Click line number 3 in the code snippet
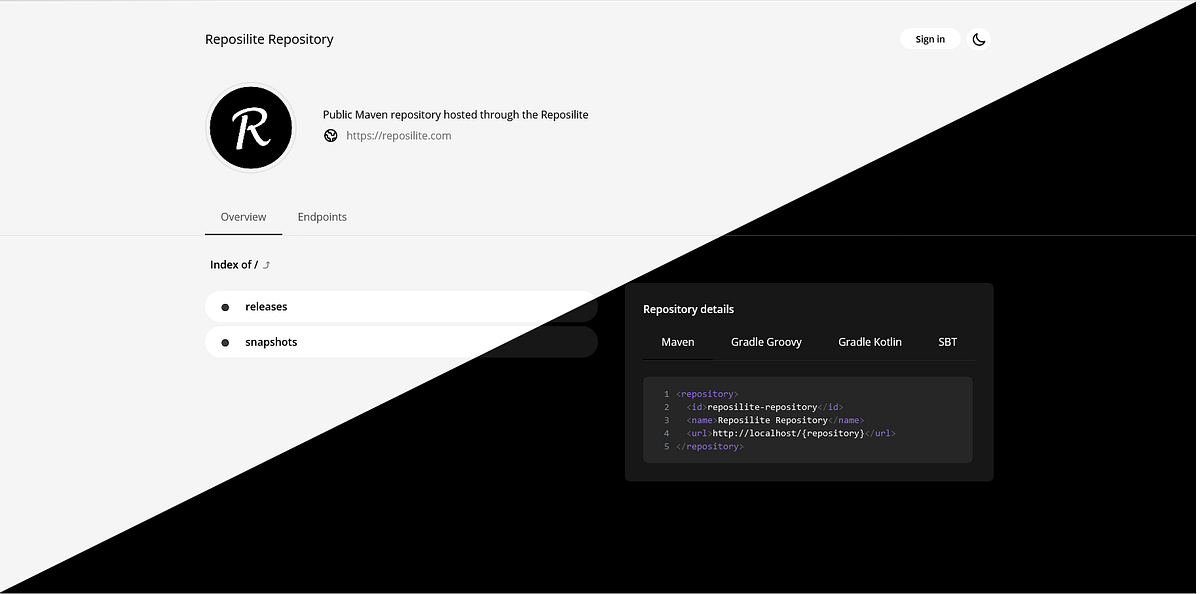Screen dimensions: 1200x594 [666, 420]
